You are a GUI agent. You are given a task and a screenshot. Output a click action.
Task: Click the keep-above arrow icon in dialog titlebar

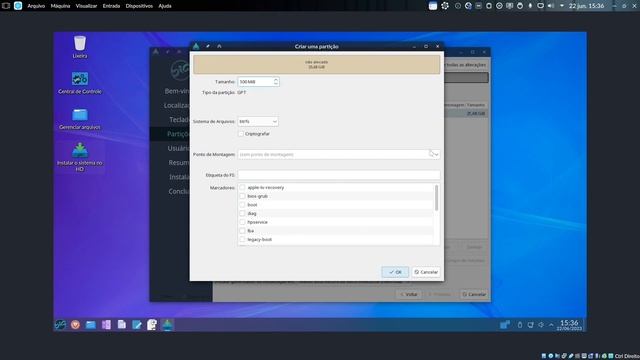point(219,46)
